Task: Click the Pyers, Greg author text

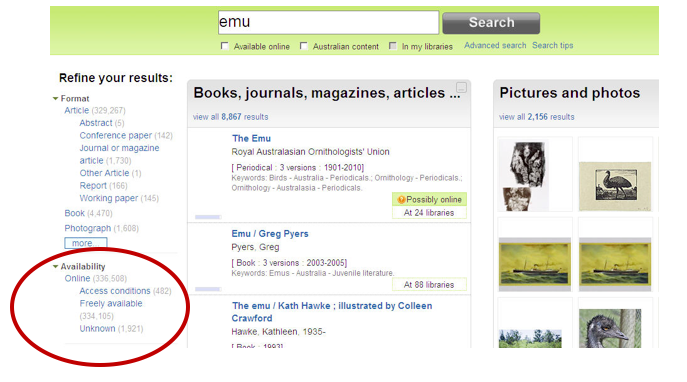Action: pyautogui.click(x=255, y=247)
